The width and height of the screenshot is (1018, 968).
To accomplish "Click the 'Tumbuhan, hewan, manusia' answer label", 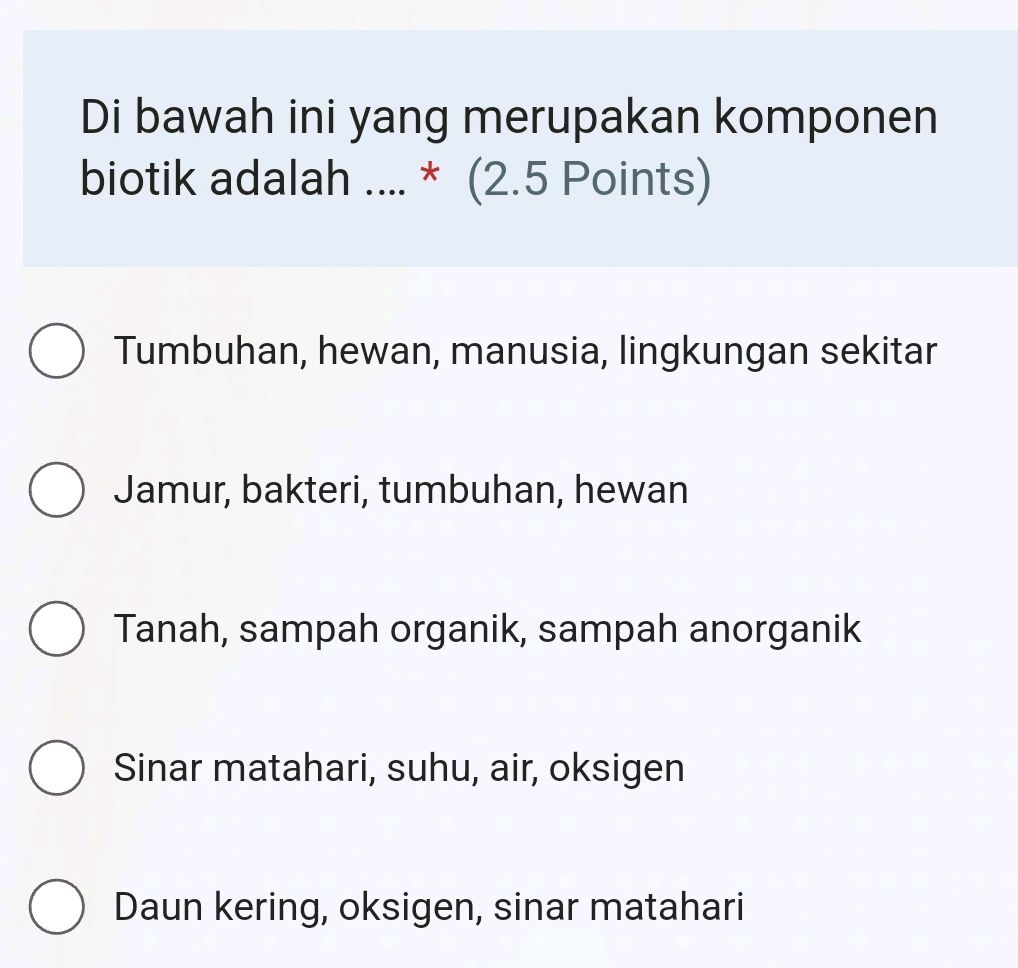I will [525, 350].
